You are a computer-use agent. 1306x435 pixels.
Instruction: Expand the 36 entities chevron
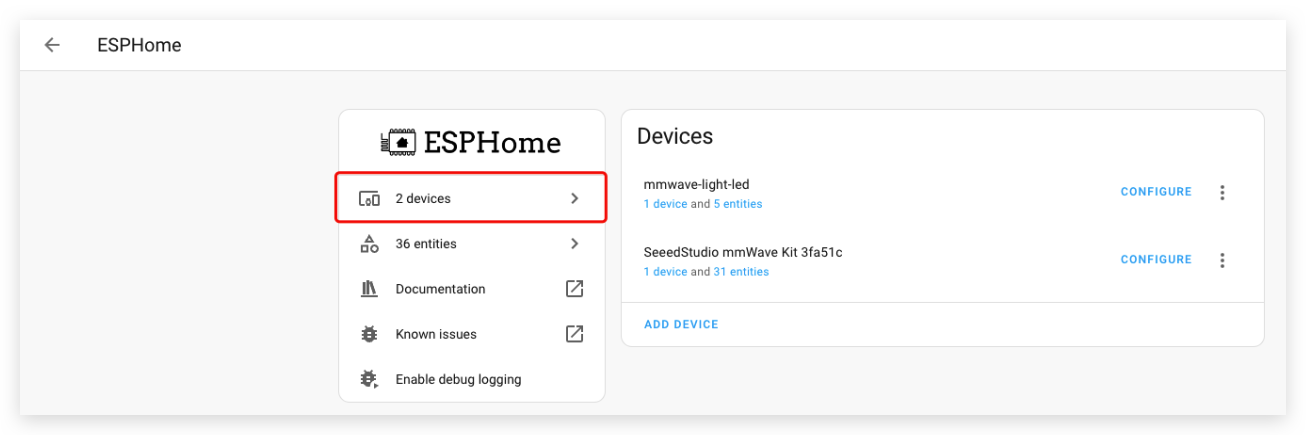tap(574, 244)
